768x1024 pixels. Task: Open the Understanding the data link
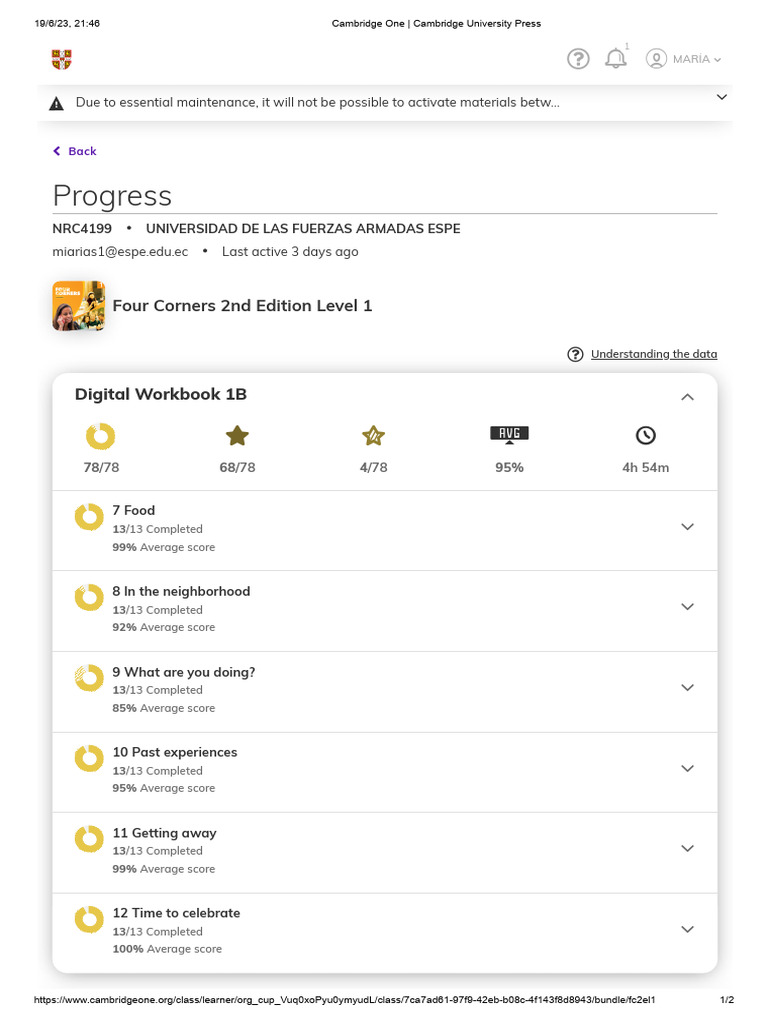(653, 354)
